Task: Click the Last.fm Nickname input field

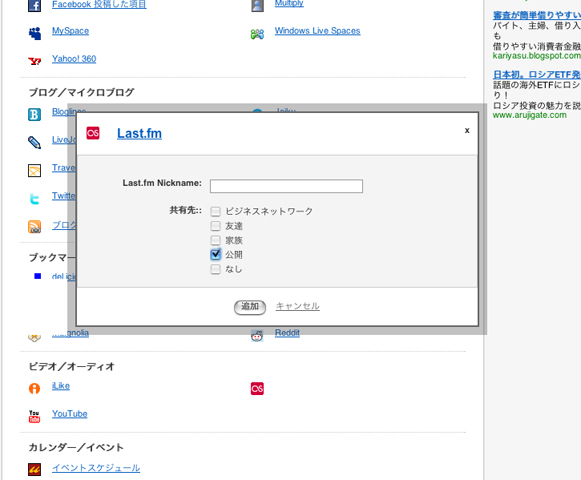Action: 286,186
